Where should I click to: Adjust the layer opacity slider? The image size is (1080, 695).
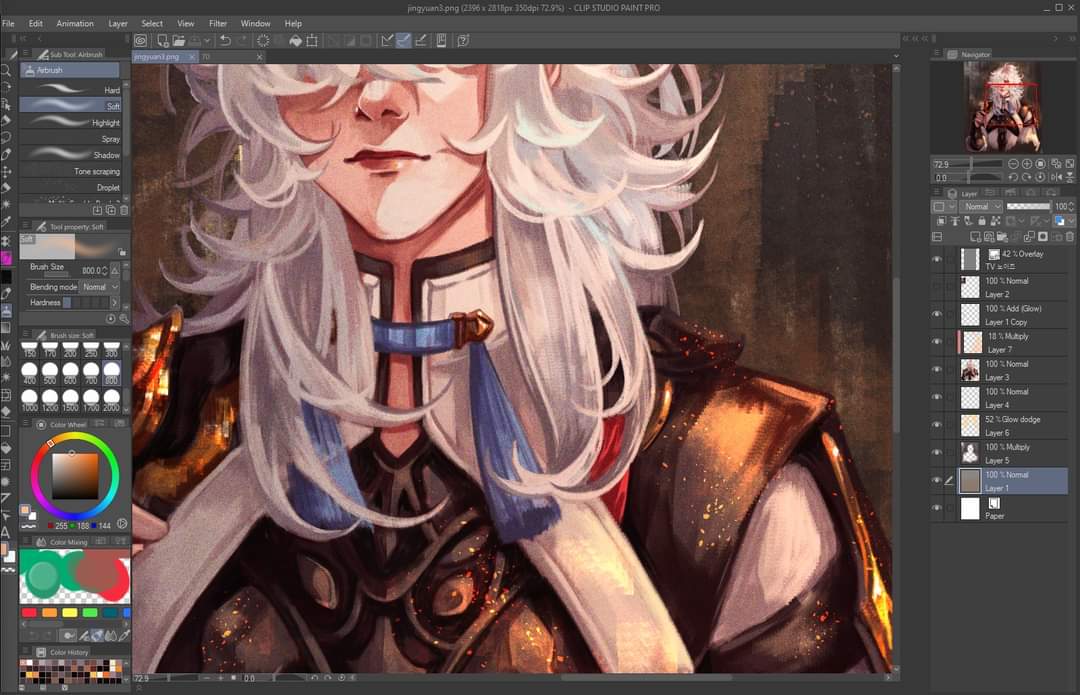[1028, 206]
